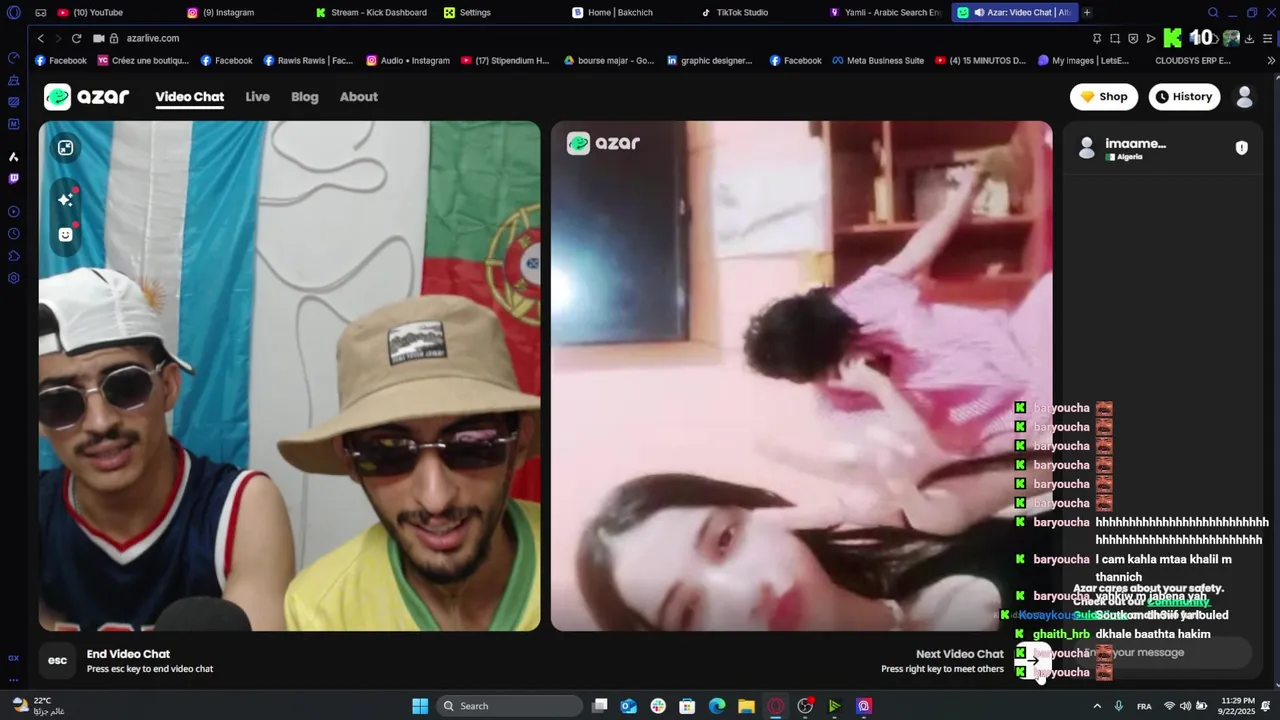Open the snapshot tool icon
This screenshot has width=1280, height=720.
pos(1115,38)
